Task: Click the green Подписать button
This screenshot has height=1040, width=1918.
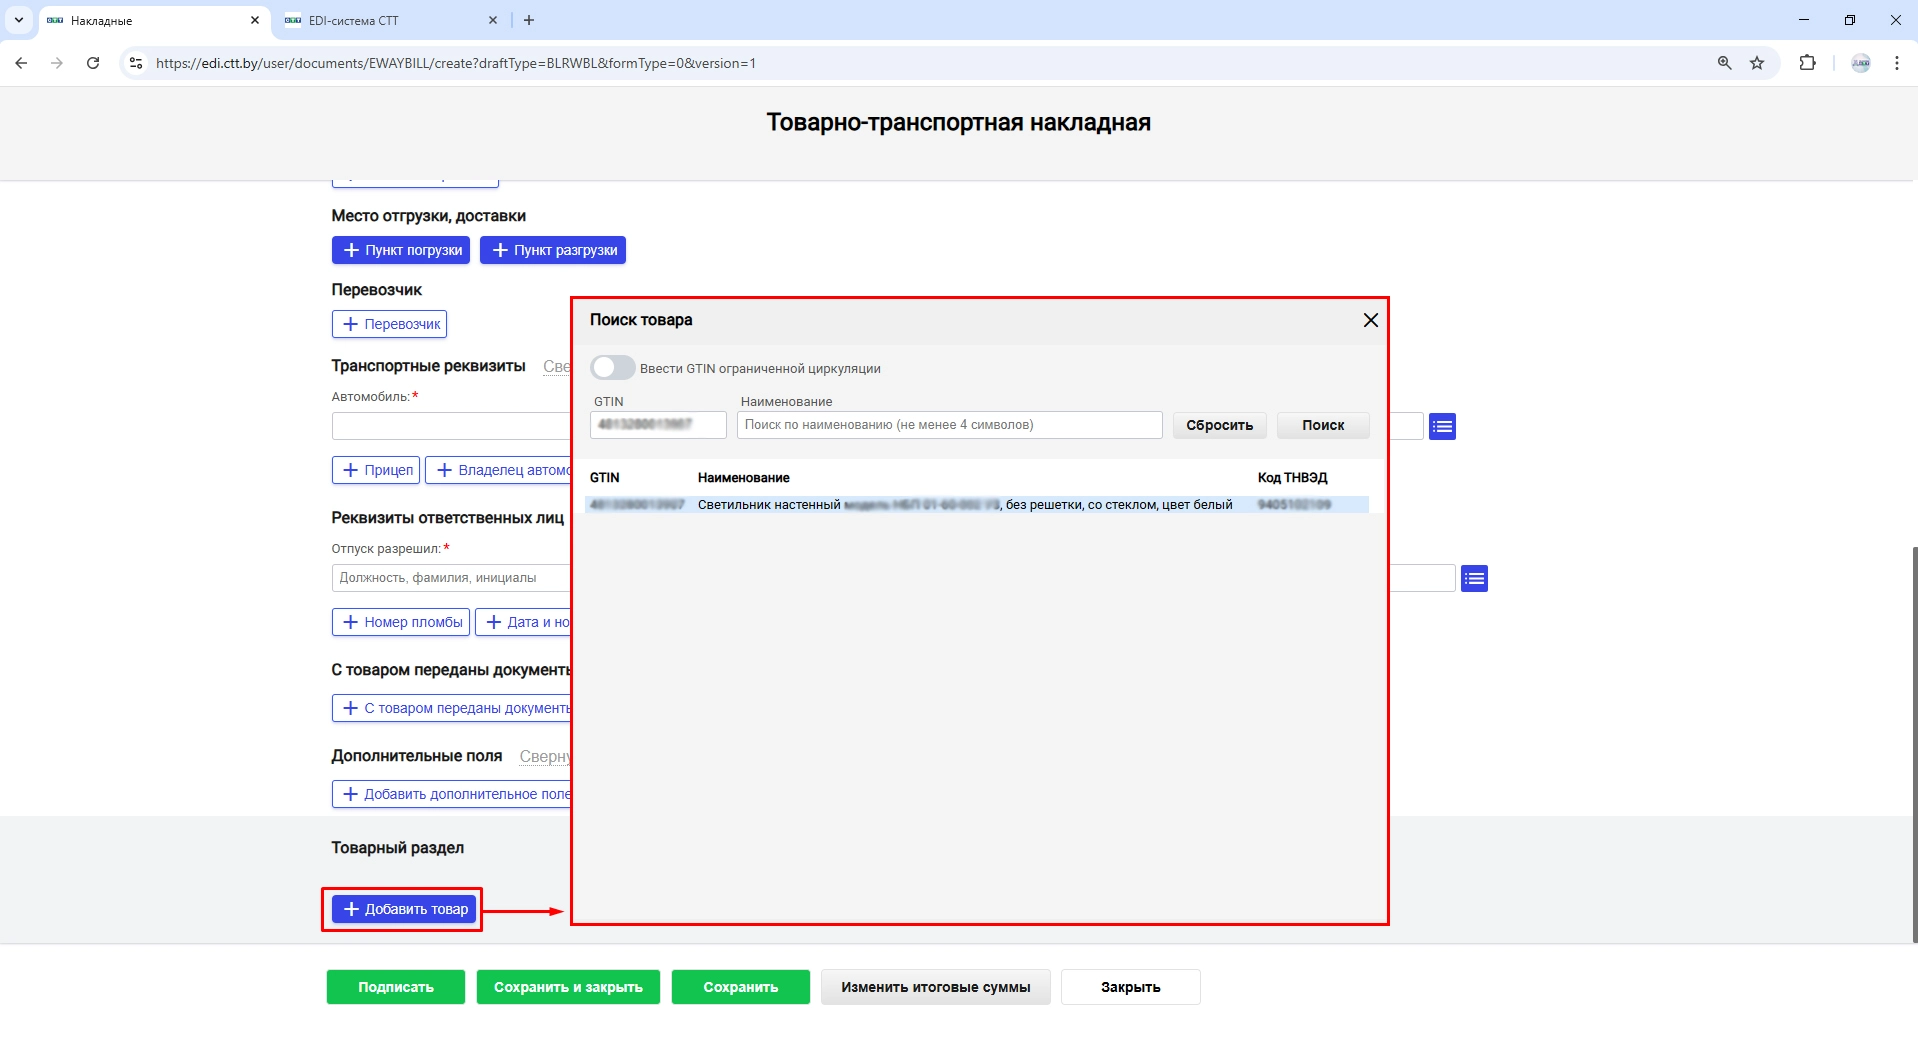Action: click(396, 987)
